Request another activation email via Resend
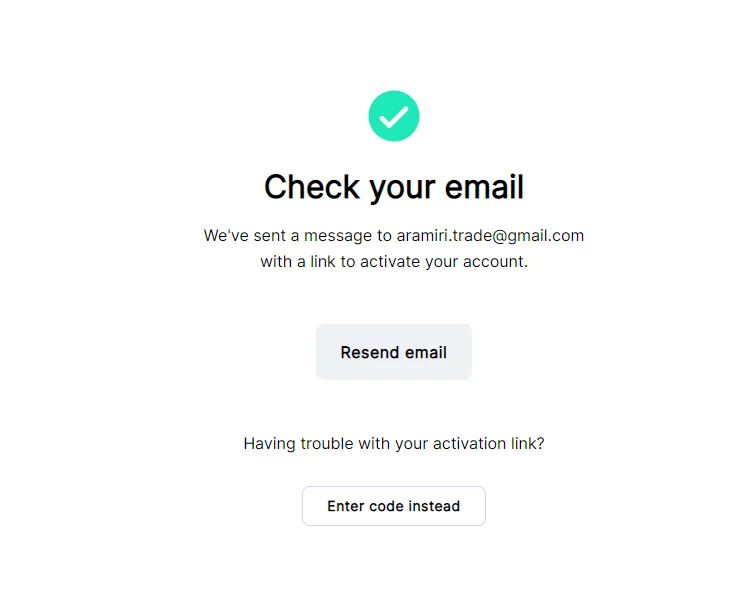This screenshot has width=738, height=606. coord(394,352)
